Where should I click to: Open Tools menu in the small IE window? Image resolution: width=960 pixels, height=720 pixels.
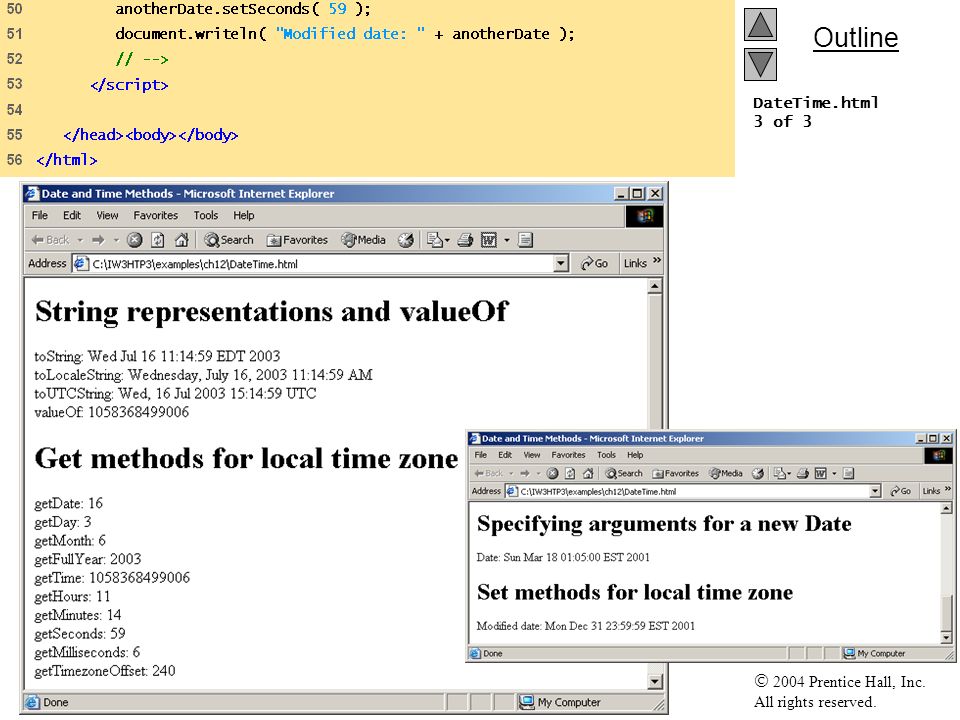(606, 455)
